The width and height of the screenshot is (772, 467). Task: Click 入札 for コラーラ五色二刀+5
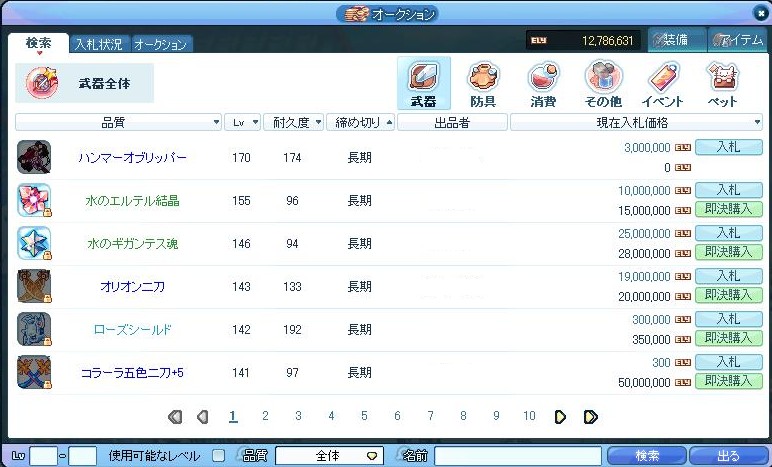[x=729, y=362]
